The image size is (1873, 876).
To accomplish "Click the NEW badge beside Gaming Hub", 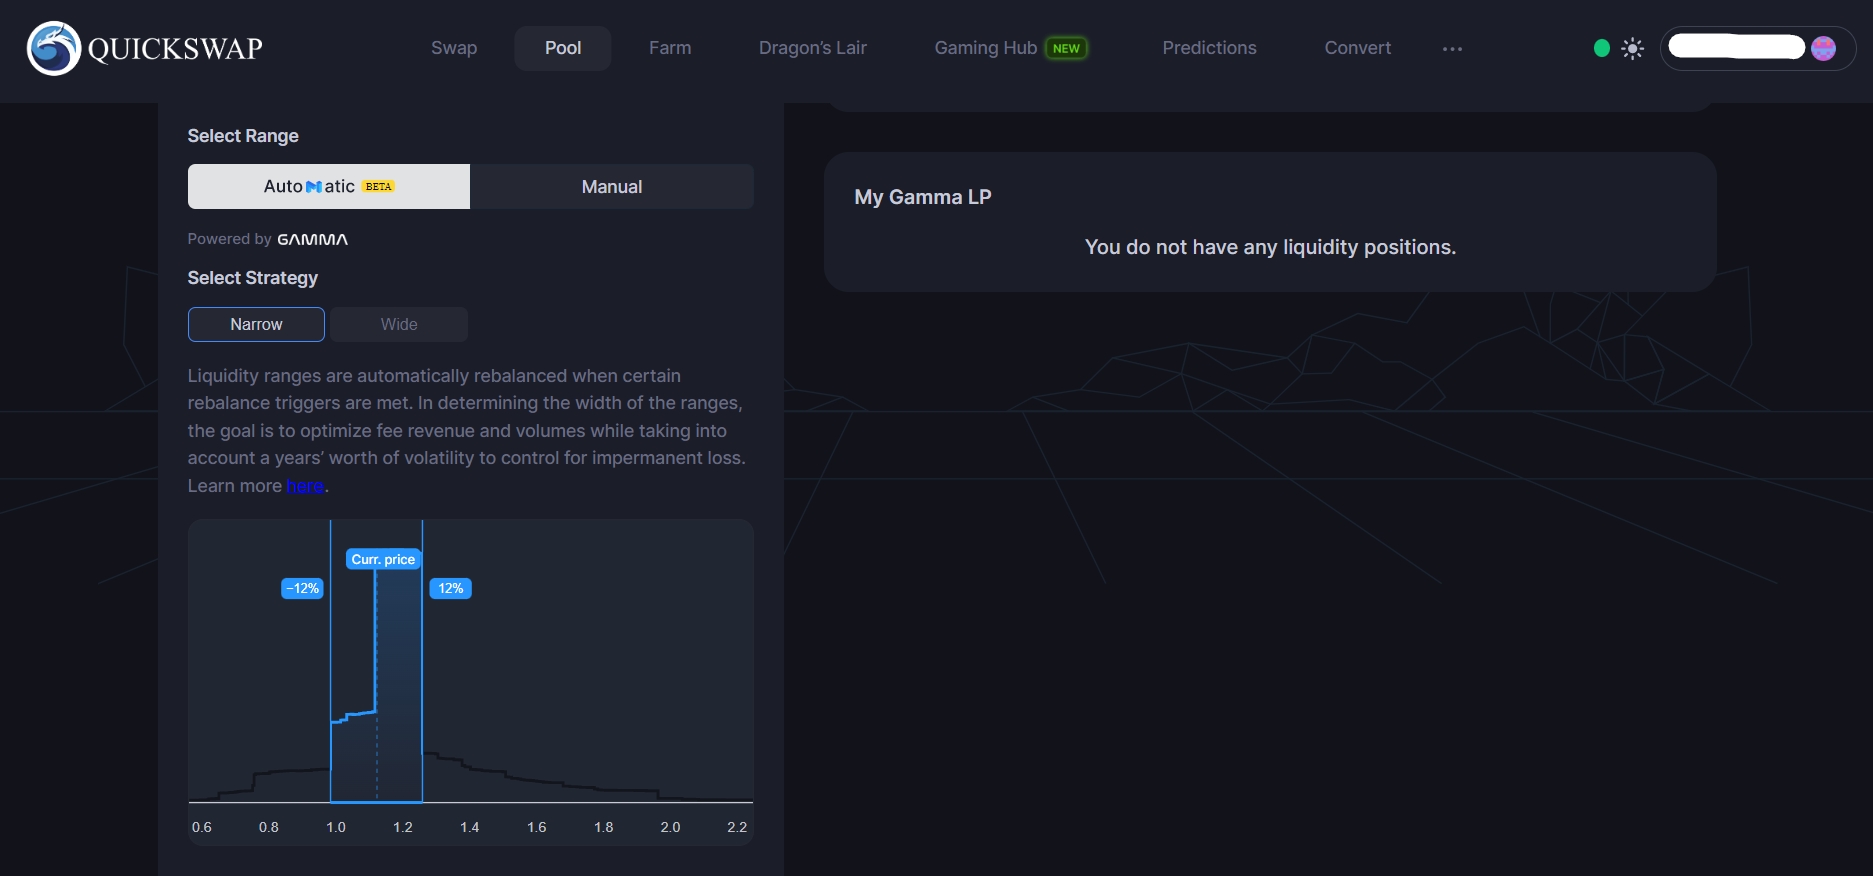I will click(x=1066, y=48).
